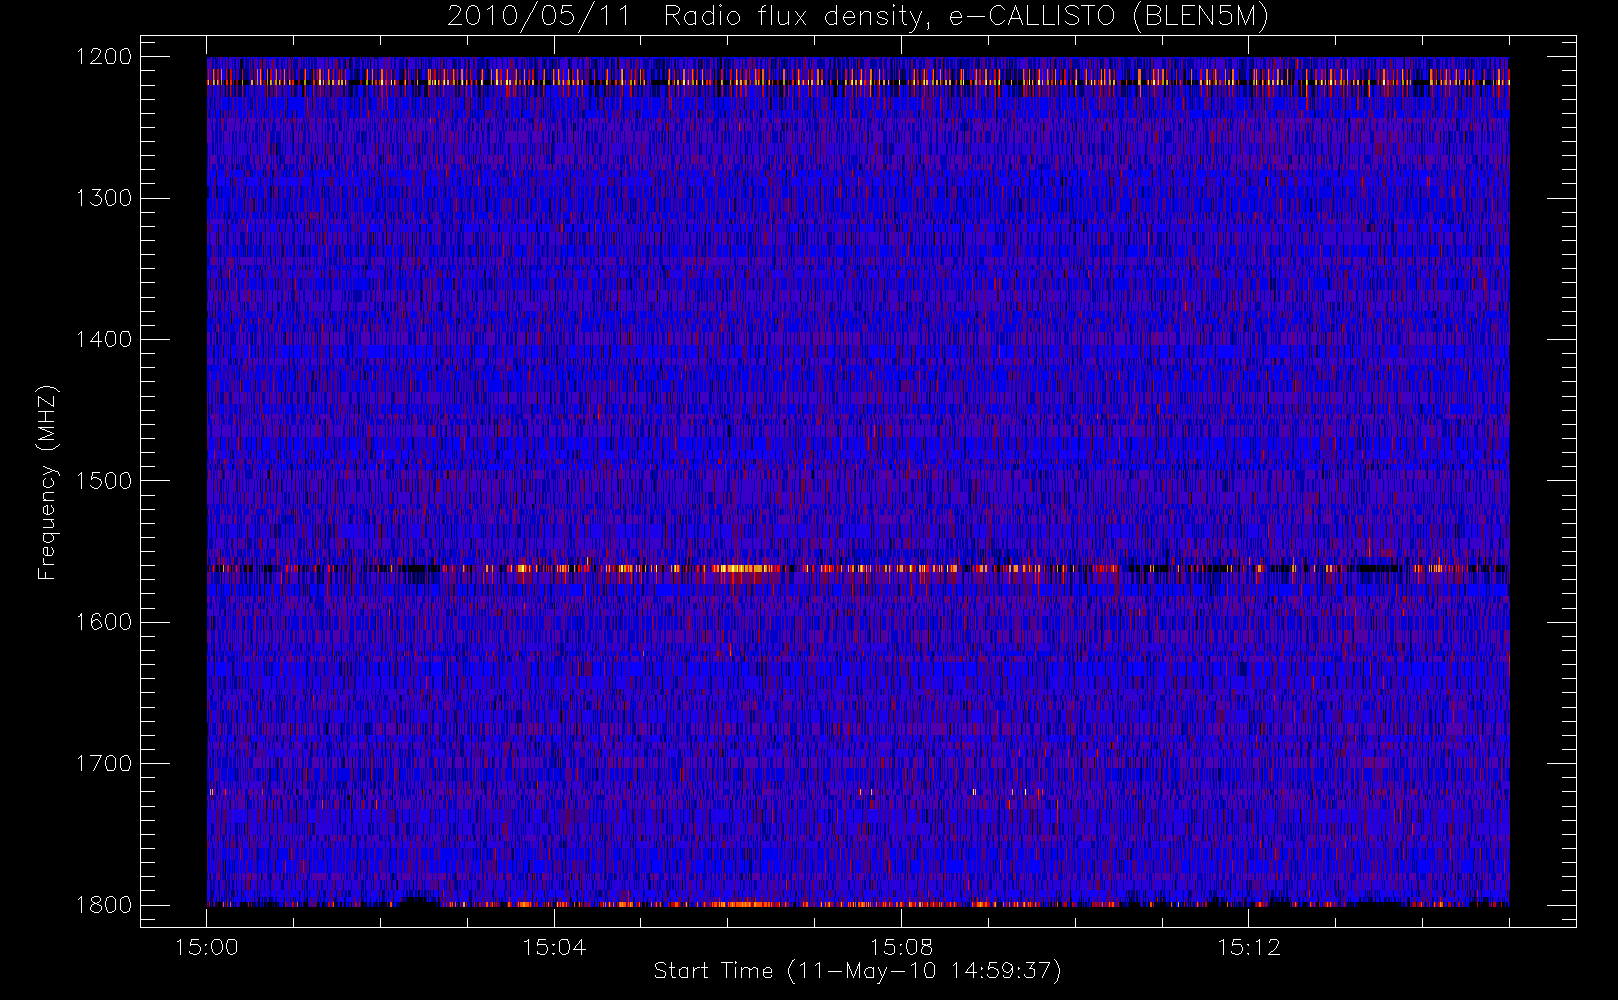
Task: Select the 1400 frequency tick label
Action: click(104, 339)
